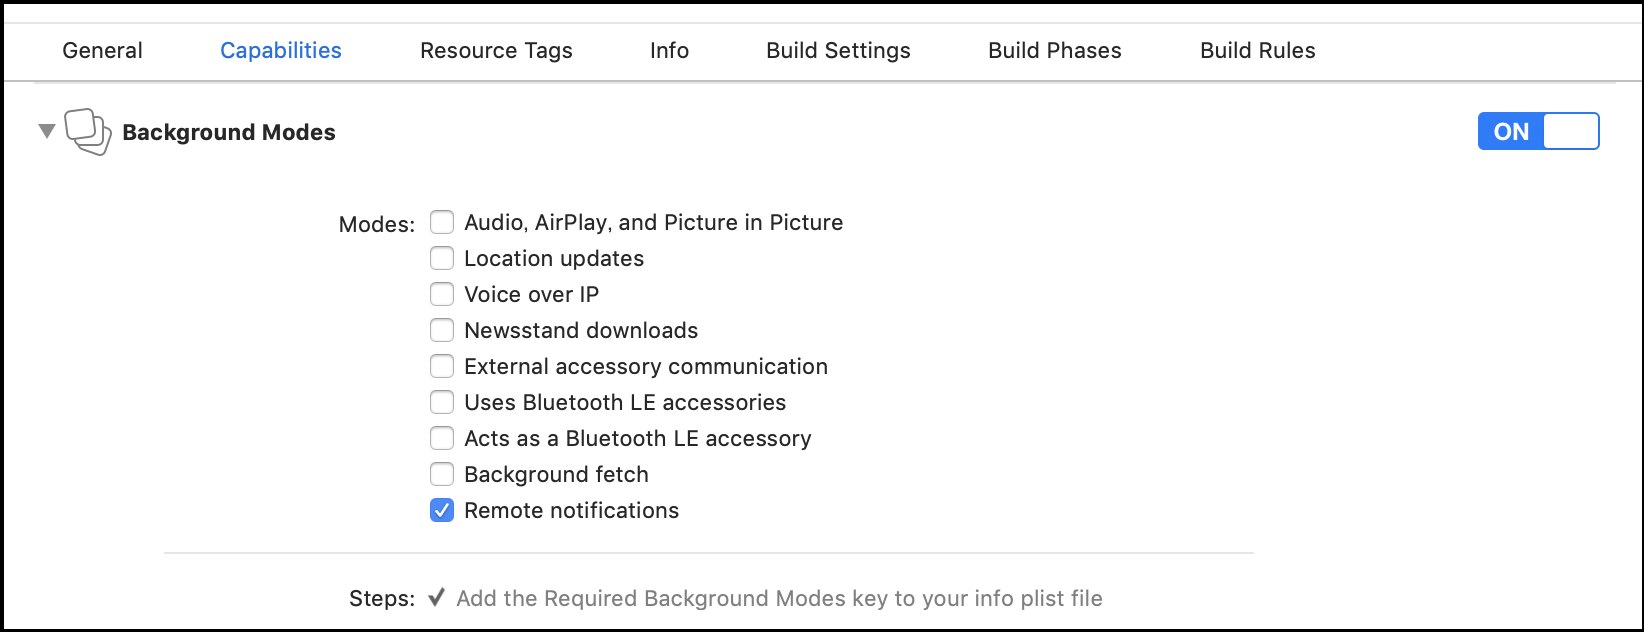Enable Location updates background mode
The height and width of the screenshot is (632, 1644).
tap(442, 258)
